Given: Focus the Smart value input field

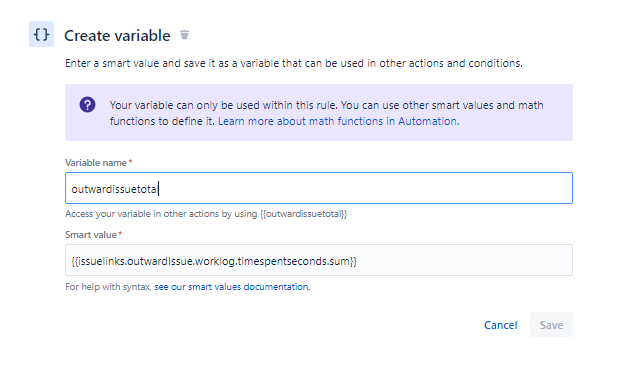Looking at the screenshot, I should [x=319, y=260].
